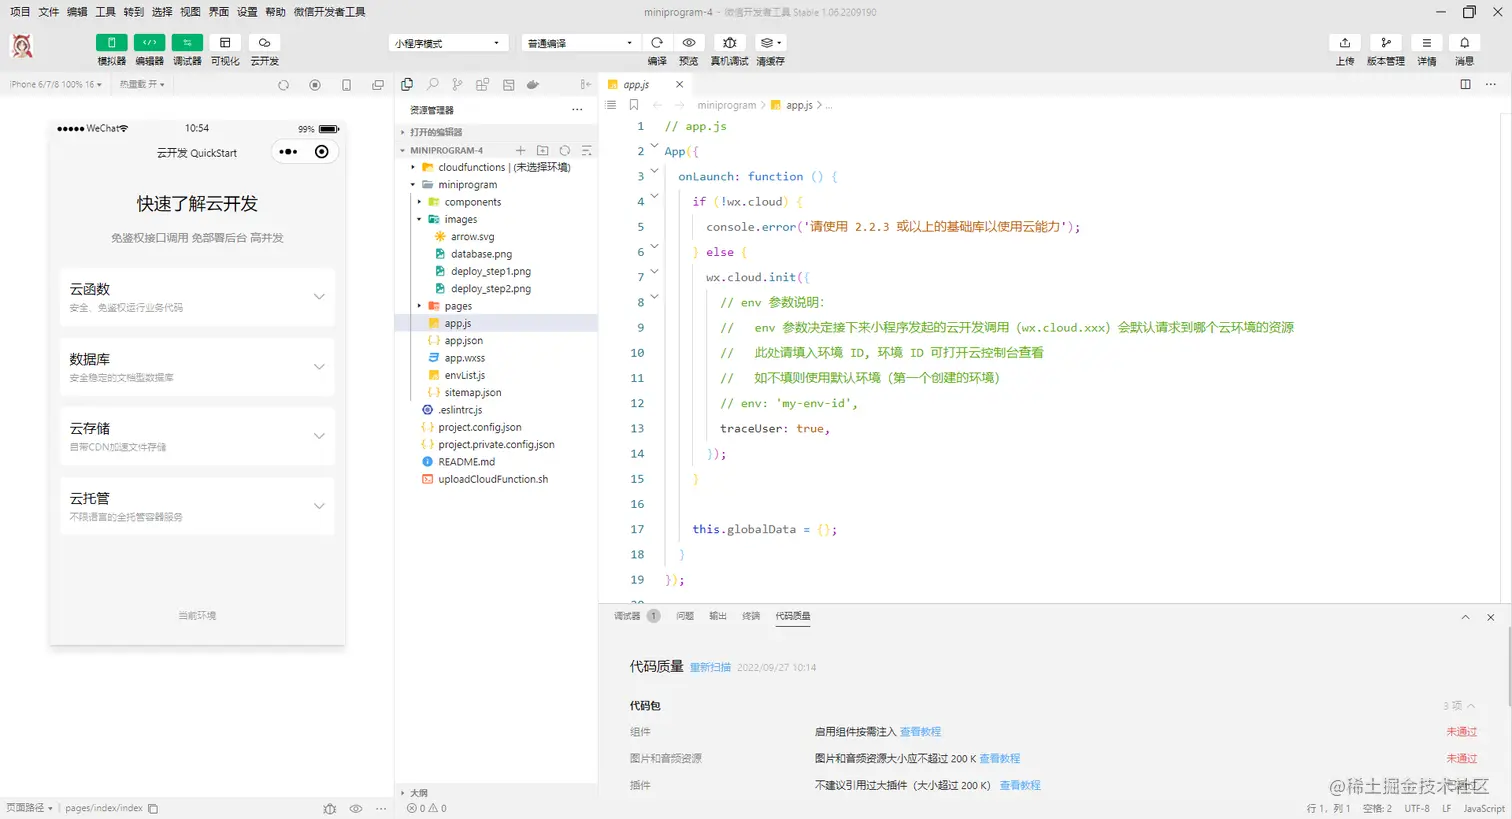The height and width of the screenshot is (819, 1512).
Task: Open the 设置 menu
Action: pos(247,12)
